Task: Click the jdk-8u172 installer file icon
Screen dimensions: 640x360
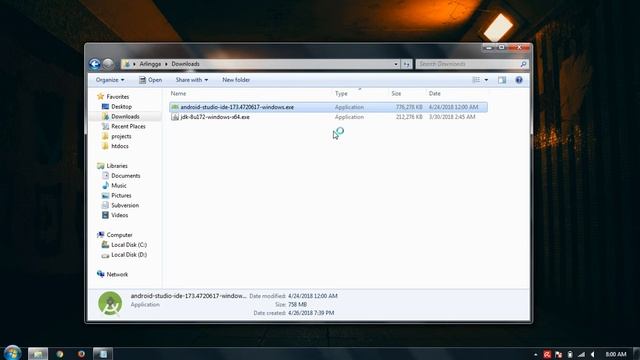Action: (175, 117)
